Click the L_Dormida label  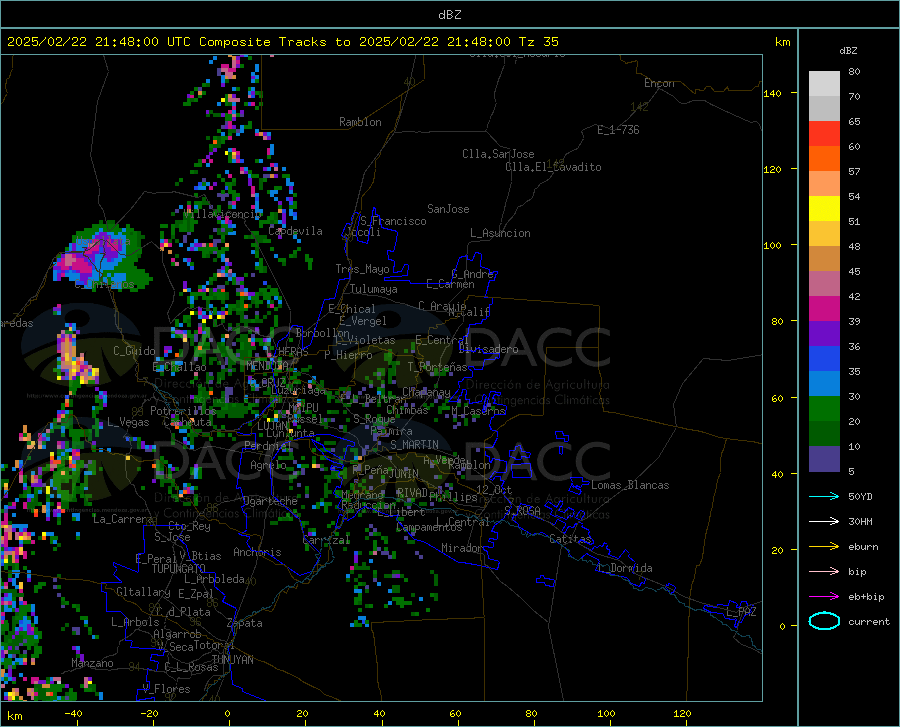coord(624,568)
